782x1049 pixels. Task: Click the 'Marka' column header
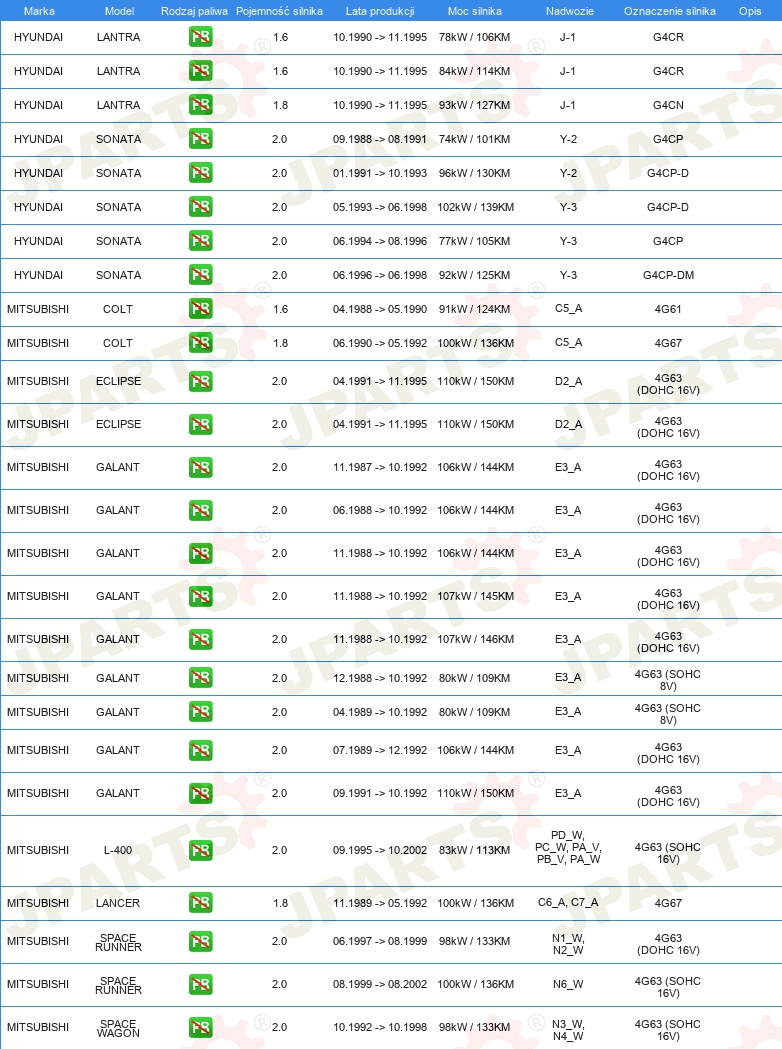coord(39,11)
